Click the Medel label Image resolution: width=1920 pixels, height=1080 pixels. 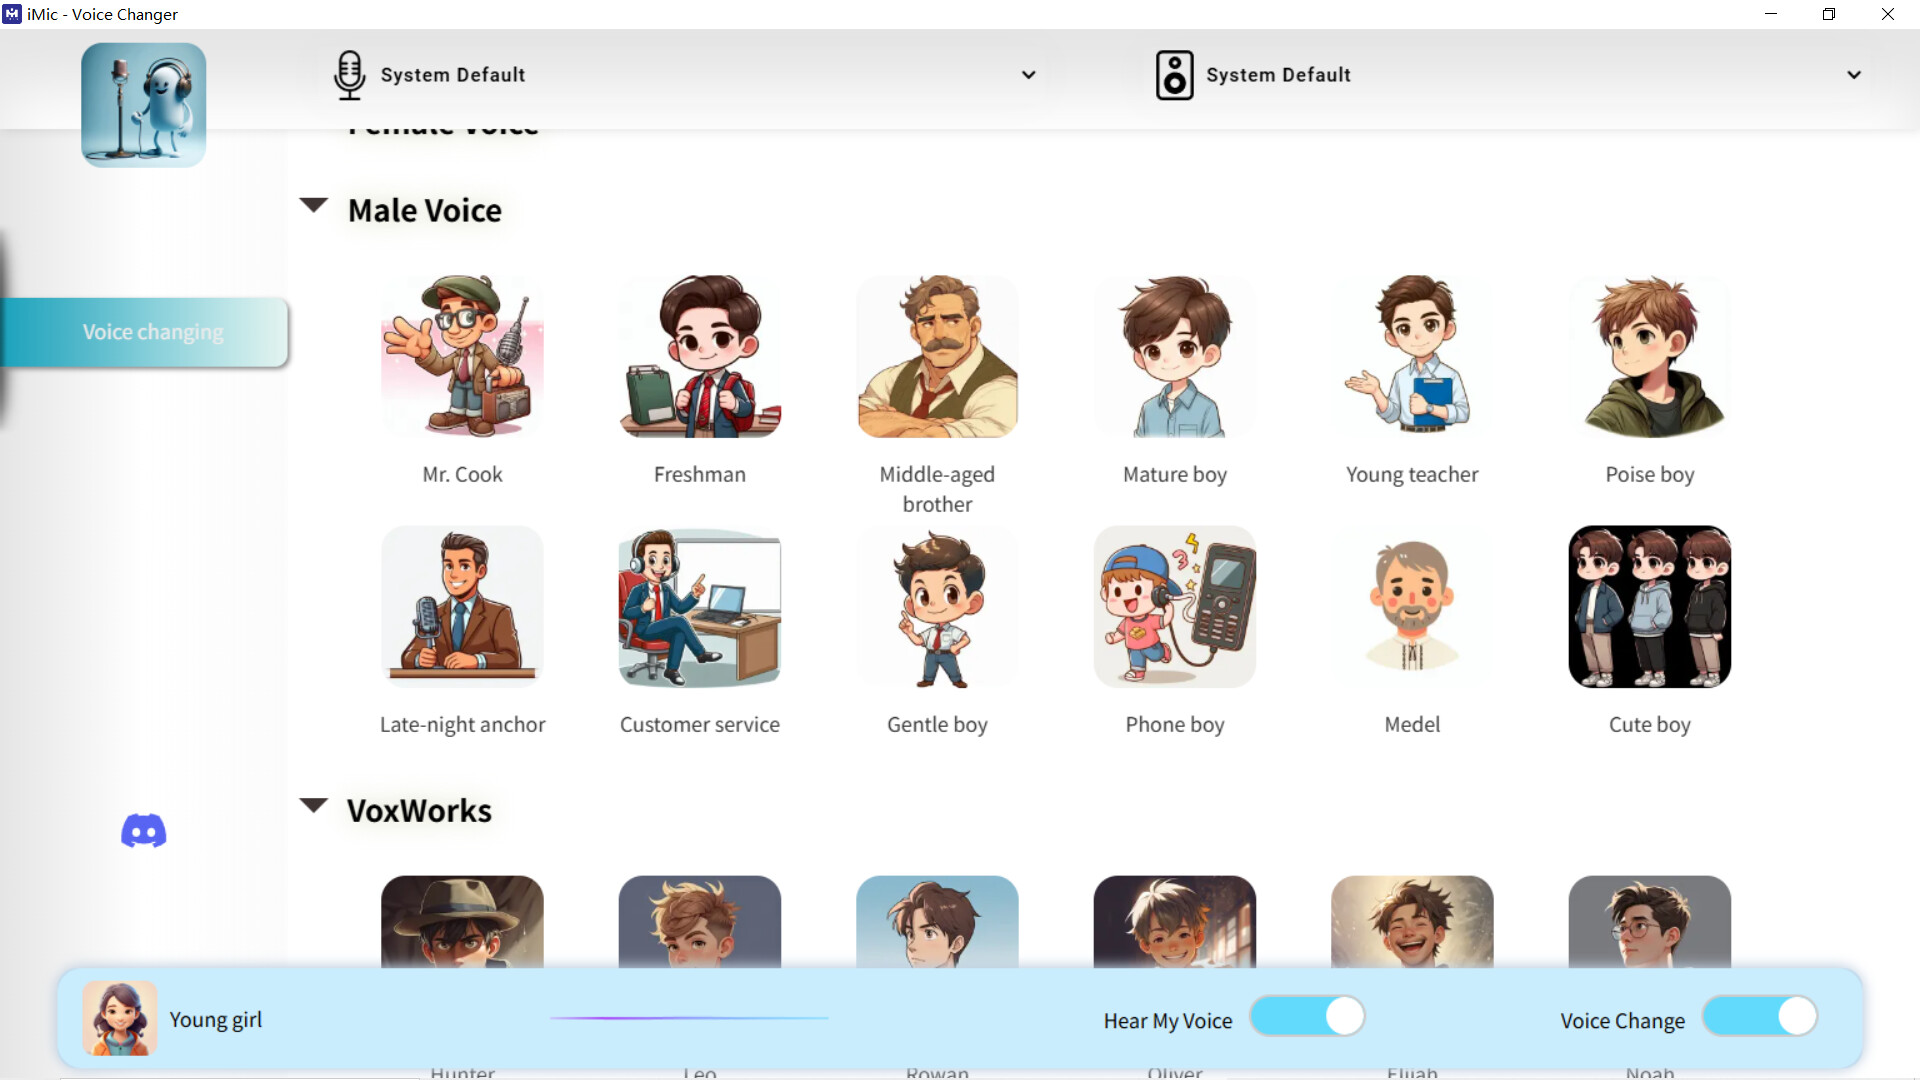pyautogui.click(x=1412, y=725)
